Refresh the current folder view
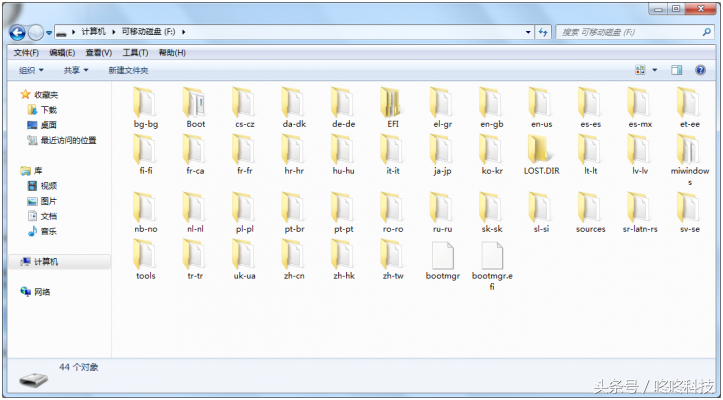 point(543,32)
